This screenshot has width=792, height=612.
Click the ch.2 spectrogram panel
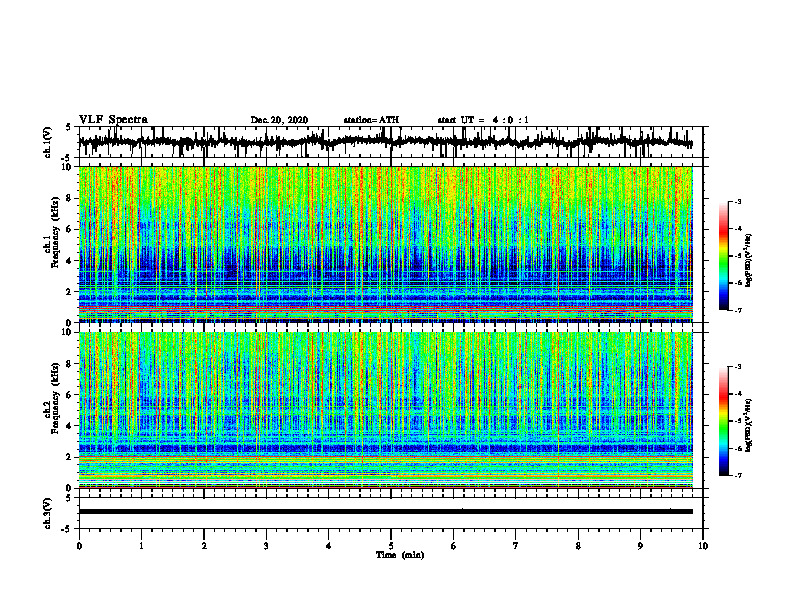tap(385, 410)
